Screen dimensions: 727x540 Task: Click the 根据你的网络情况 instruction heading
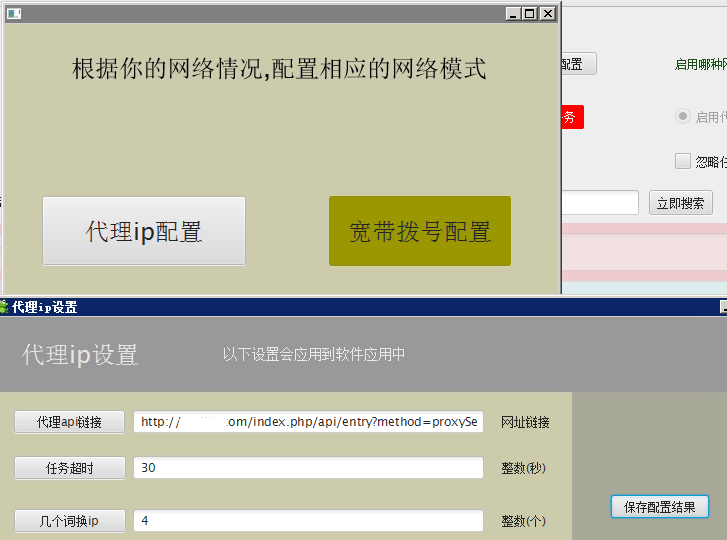pyautogui.click(x=279, y=69)
